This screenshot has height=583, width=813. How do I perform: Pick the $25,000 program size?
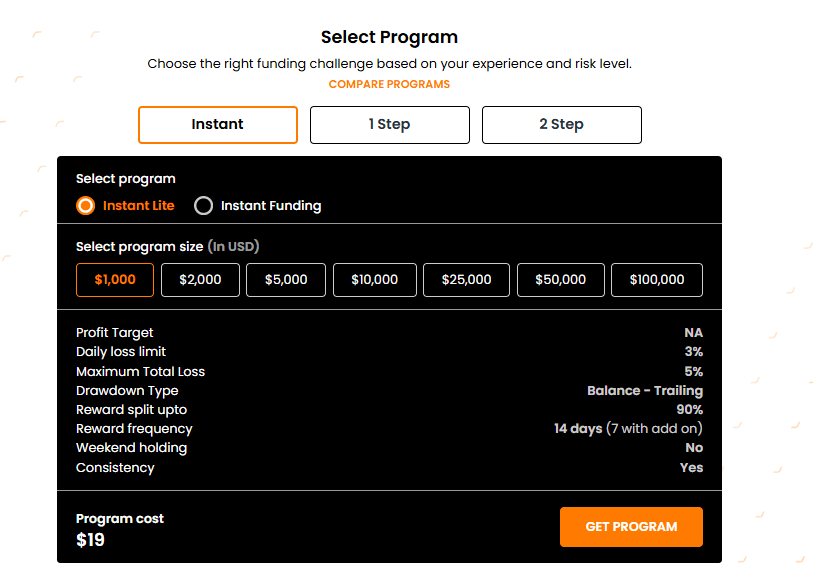coord(466,280)
